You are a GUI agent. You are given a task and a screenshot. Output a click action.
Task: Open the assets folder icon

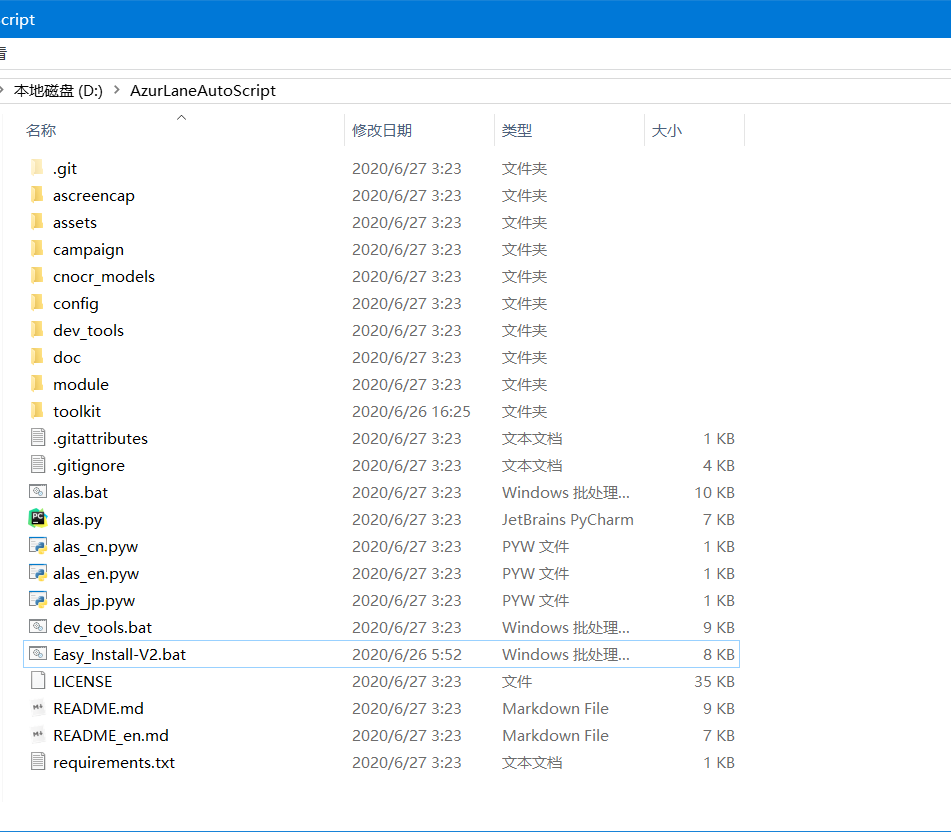pyautogui.click(x=36, y=222)
